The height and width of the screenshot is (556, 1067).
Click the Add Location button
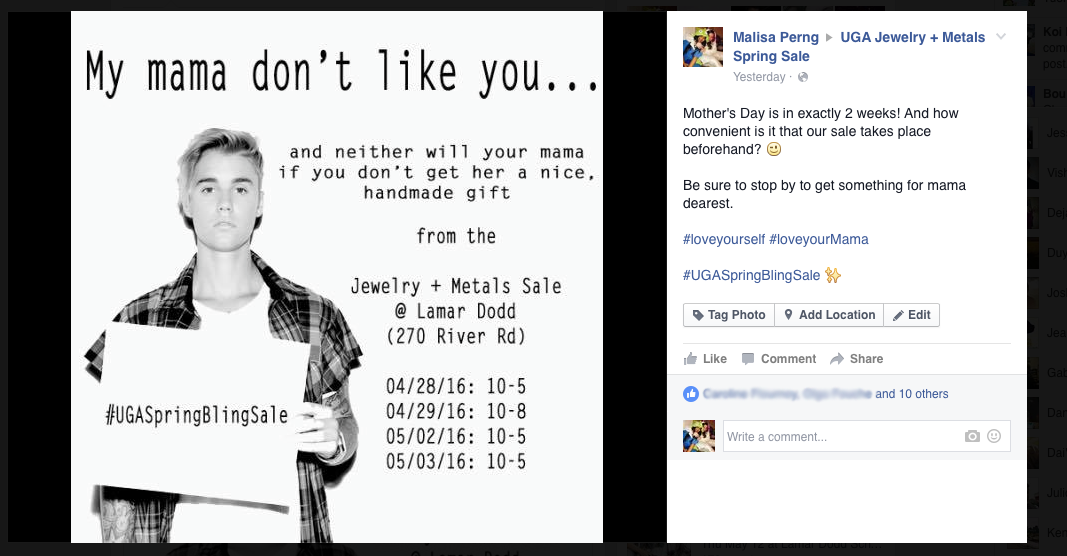[829, 315]
